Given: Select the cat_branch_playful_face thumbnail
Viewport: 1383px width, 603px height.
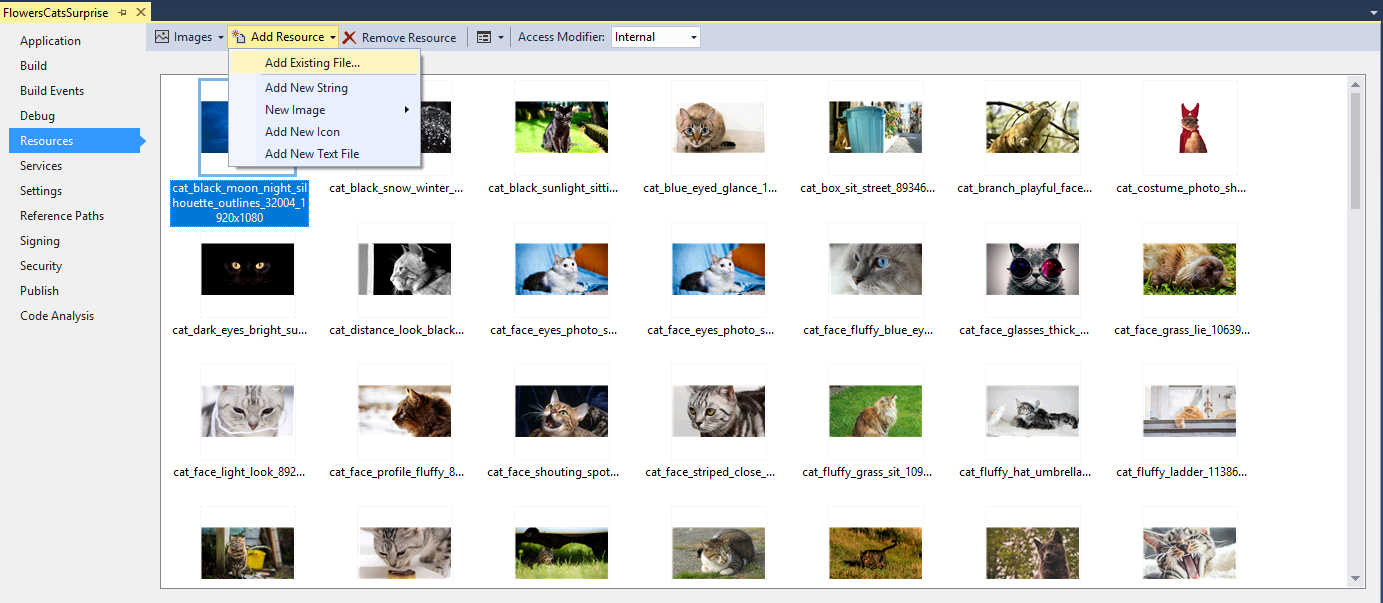Looking at the screenshot, I should [x=1032, y=127].
